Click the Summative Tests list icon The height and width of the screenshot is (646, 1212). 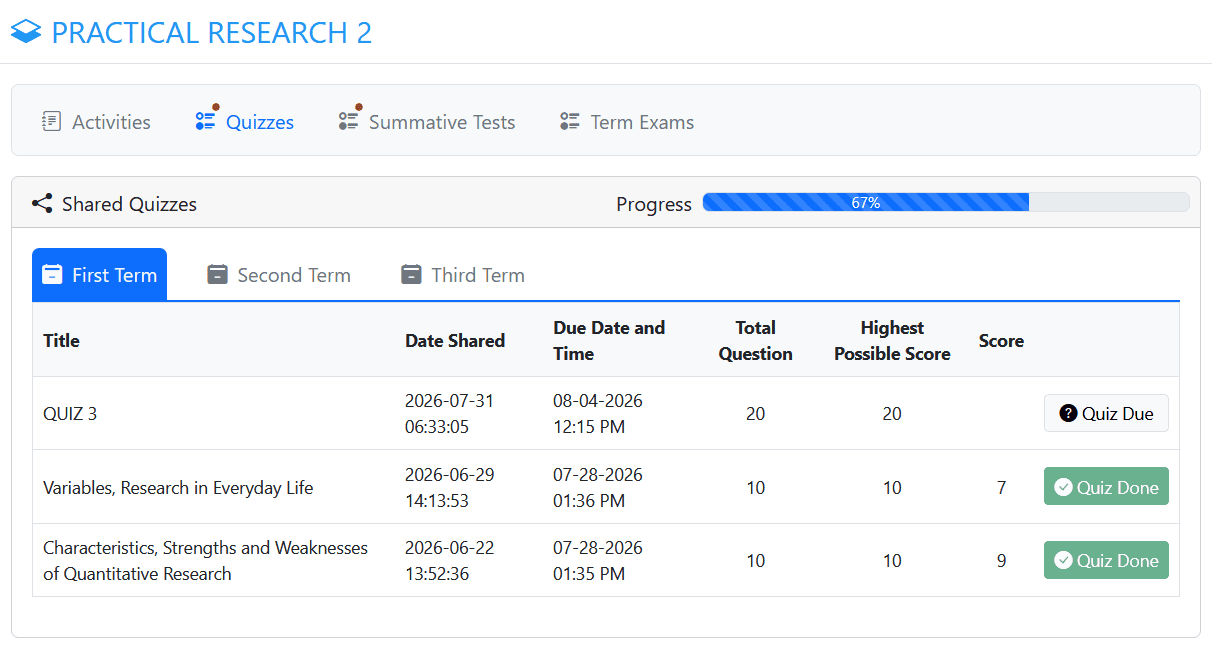pos(348,122)
